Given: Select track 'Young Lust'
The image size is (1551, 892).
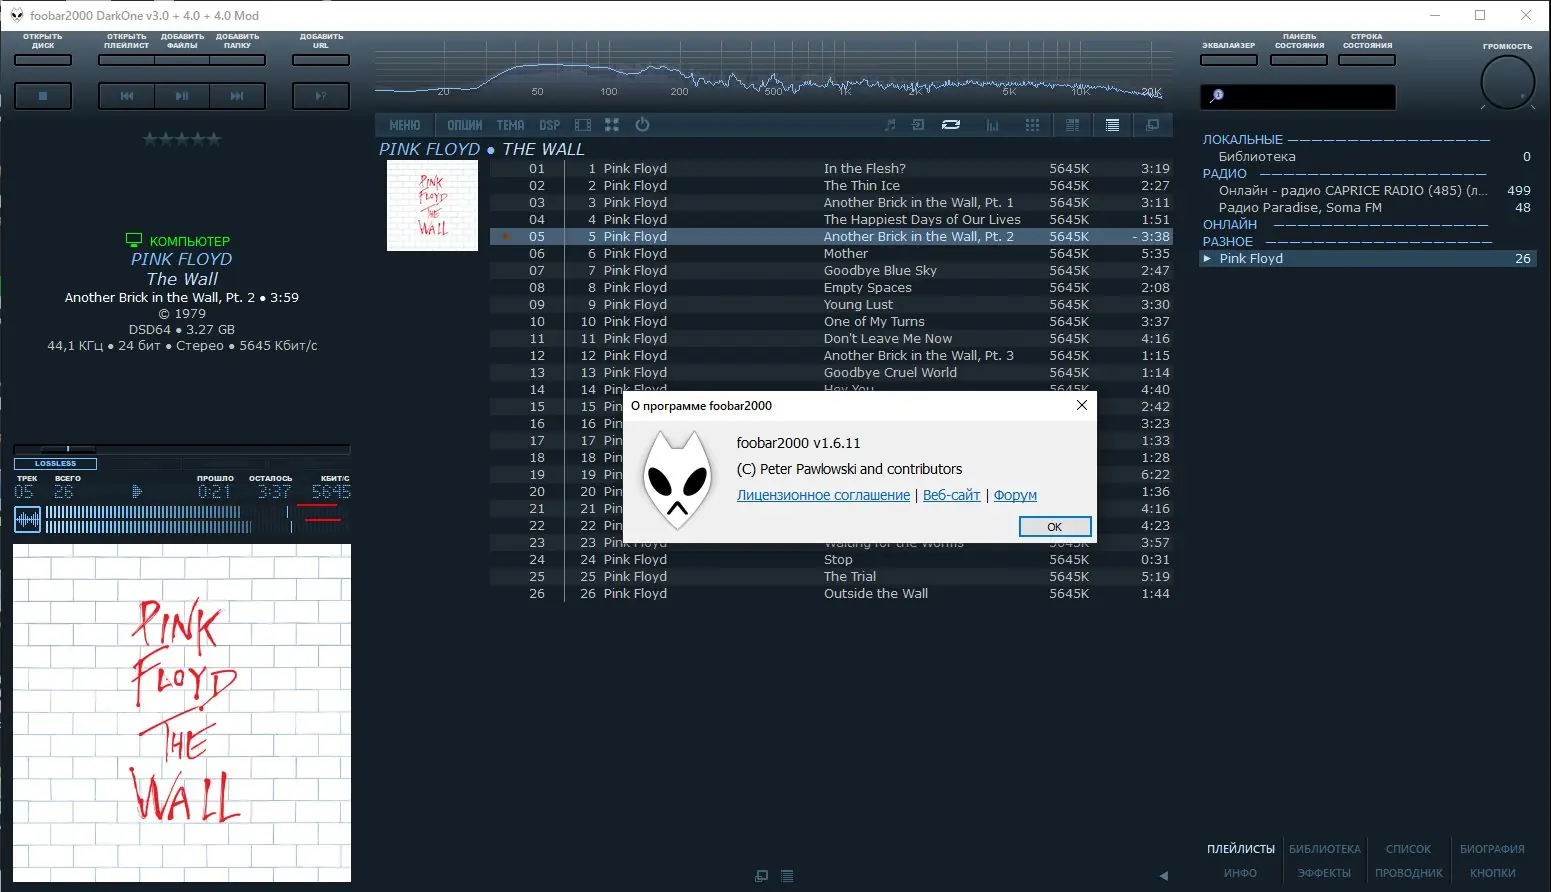Looking at the screenshot, I should coord(831,305).
